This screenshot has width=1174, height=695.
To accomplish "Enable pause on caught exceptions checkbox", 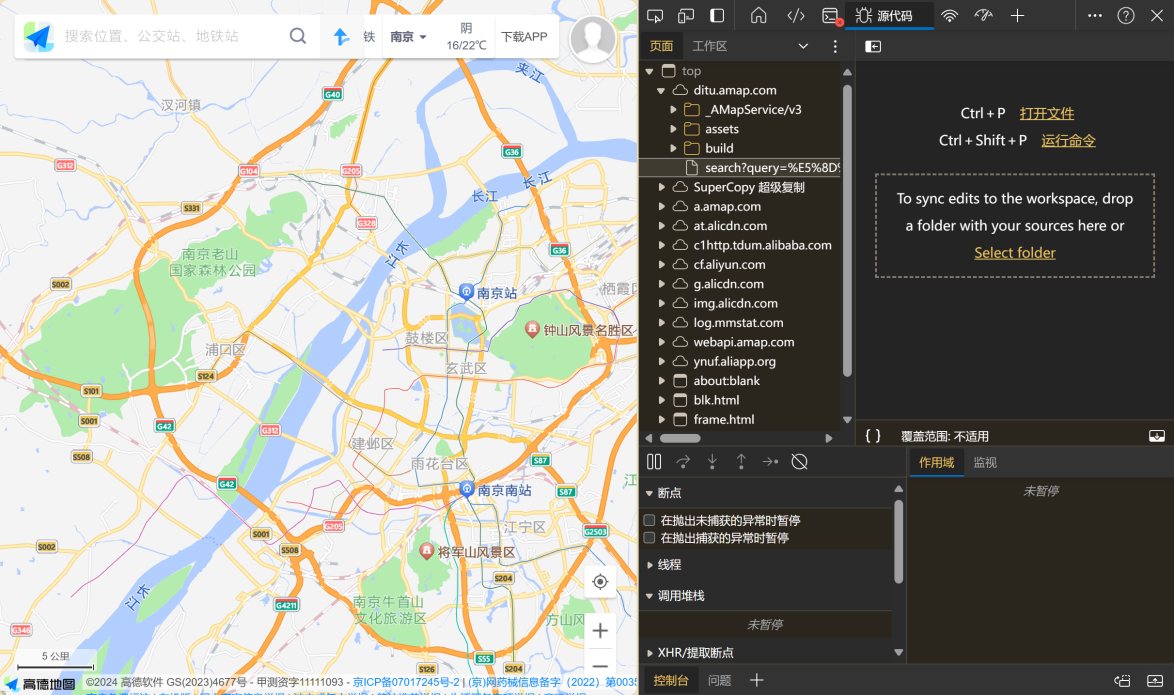I will [650, 538].
